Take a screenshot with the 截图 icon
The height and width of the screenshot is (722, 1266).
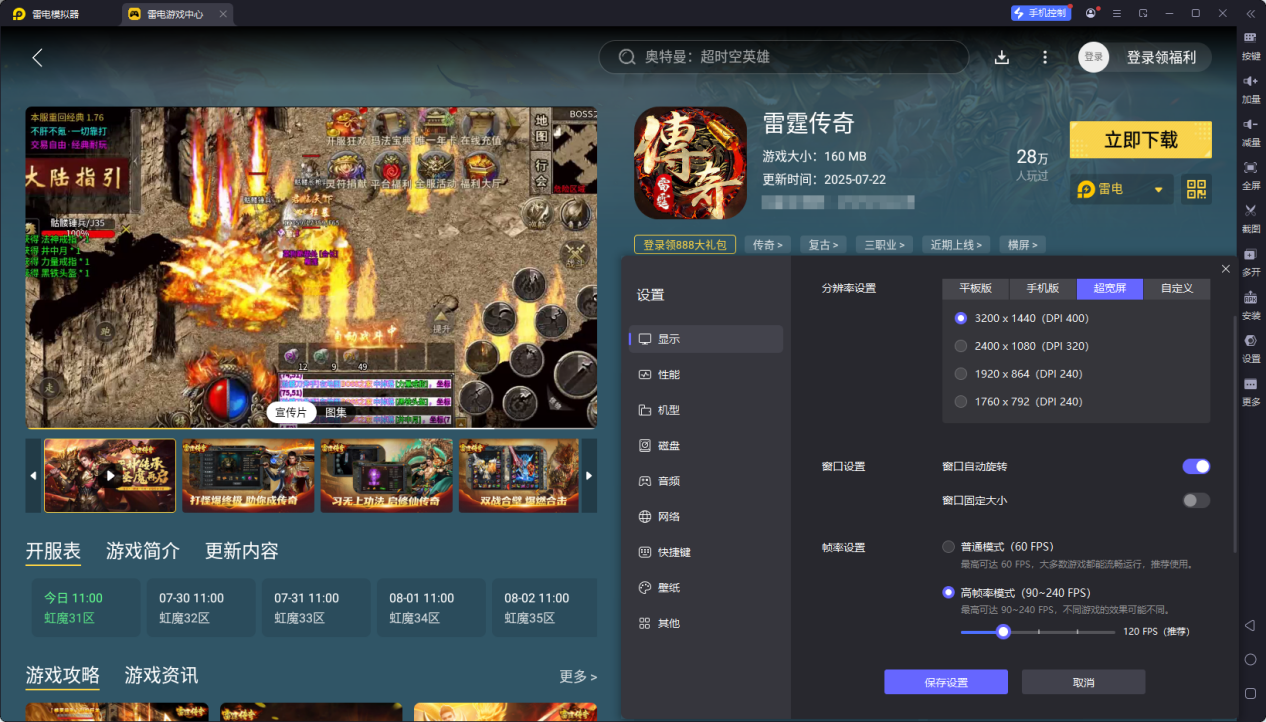click(x=1250, y=216)
